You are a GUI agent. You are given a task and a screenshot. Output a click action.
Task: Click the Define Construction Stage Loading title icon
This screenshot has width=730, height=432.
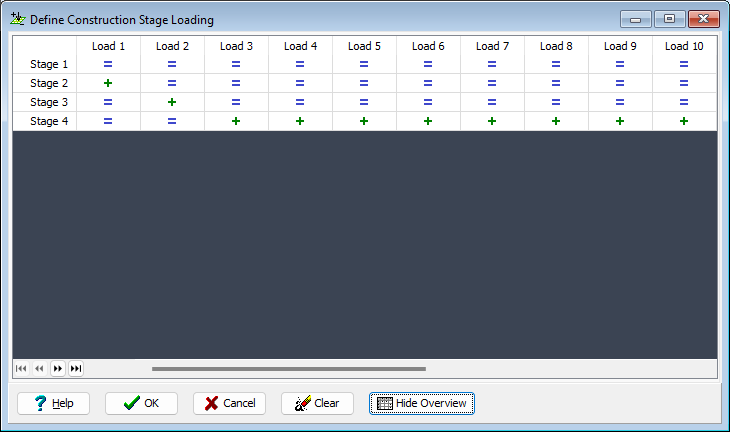click(x=18, y=19)
